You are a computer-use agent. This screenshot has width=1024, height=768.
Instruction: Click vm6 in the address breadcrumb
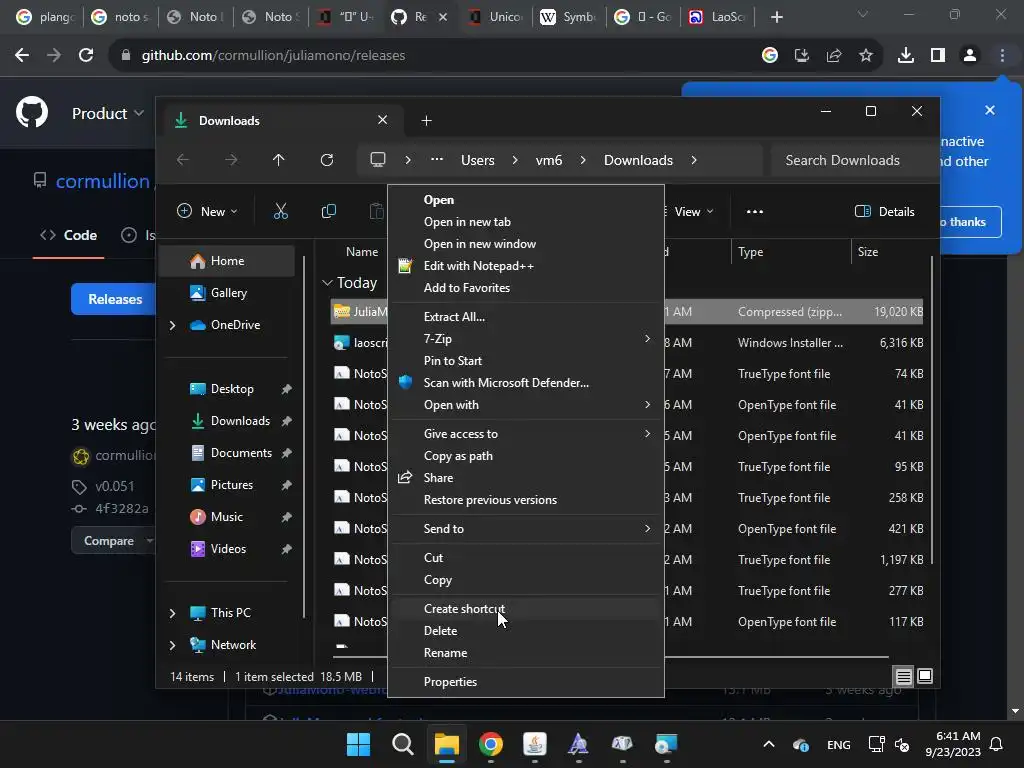(x=549, y=160)
